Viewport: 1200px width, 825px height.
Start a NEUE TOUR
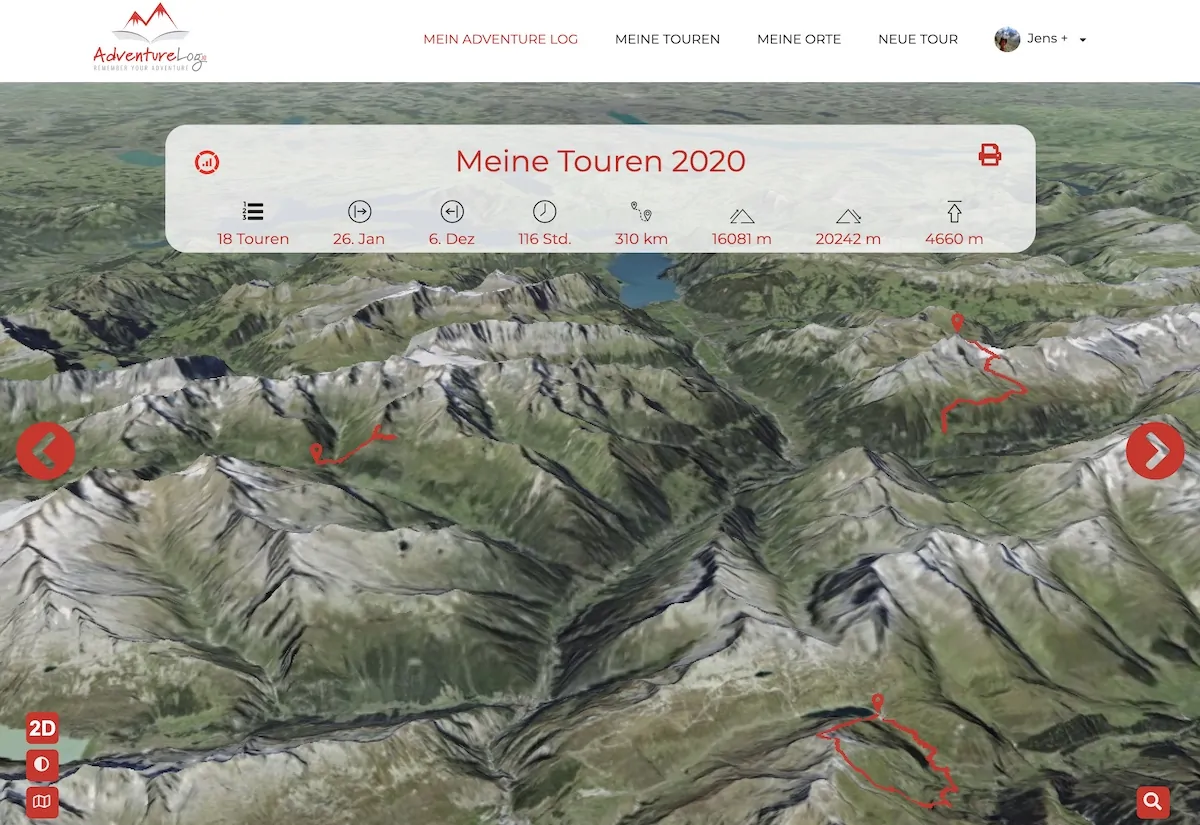(x=917, y=39)
